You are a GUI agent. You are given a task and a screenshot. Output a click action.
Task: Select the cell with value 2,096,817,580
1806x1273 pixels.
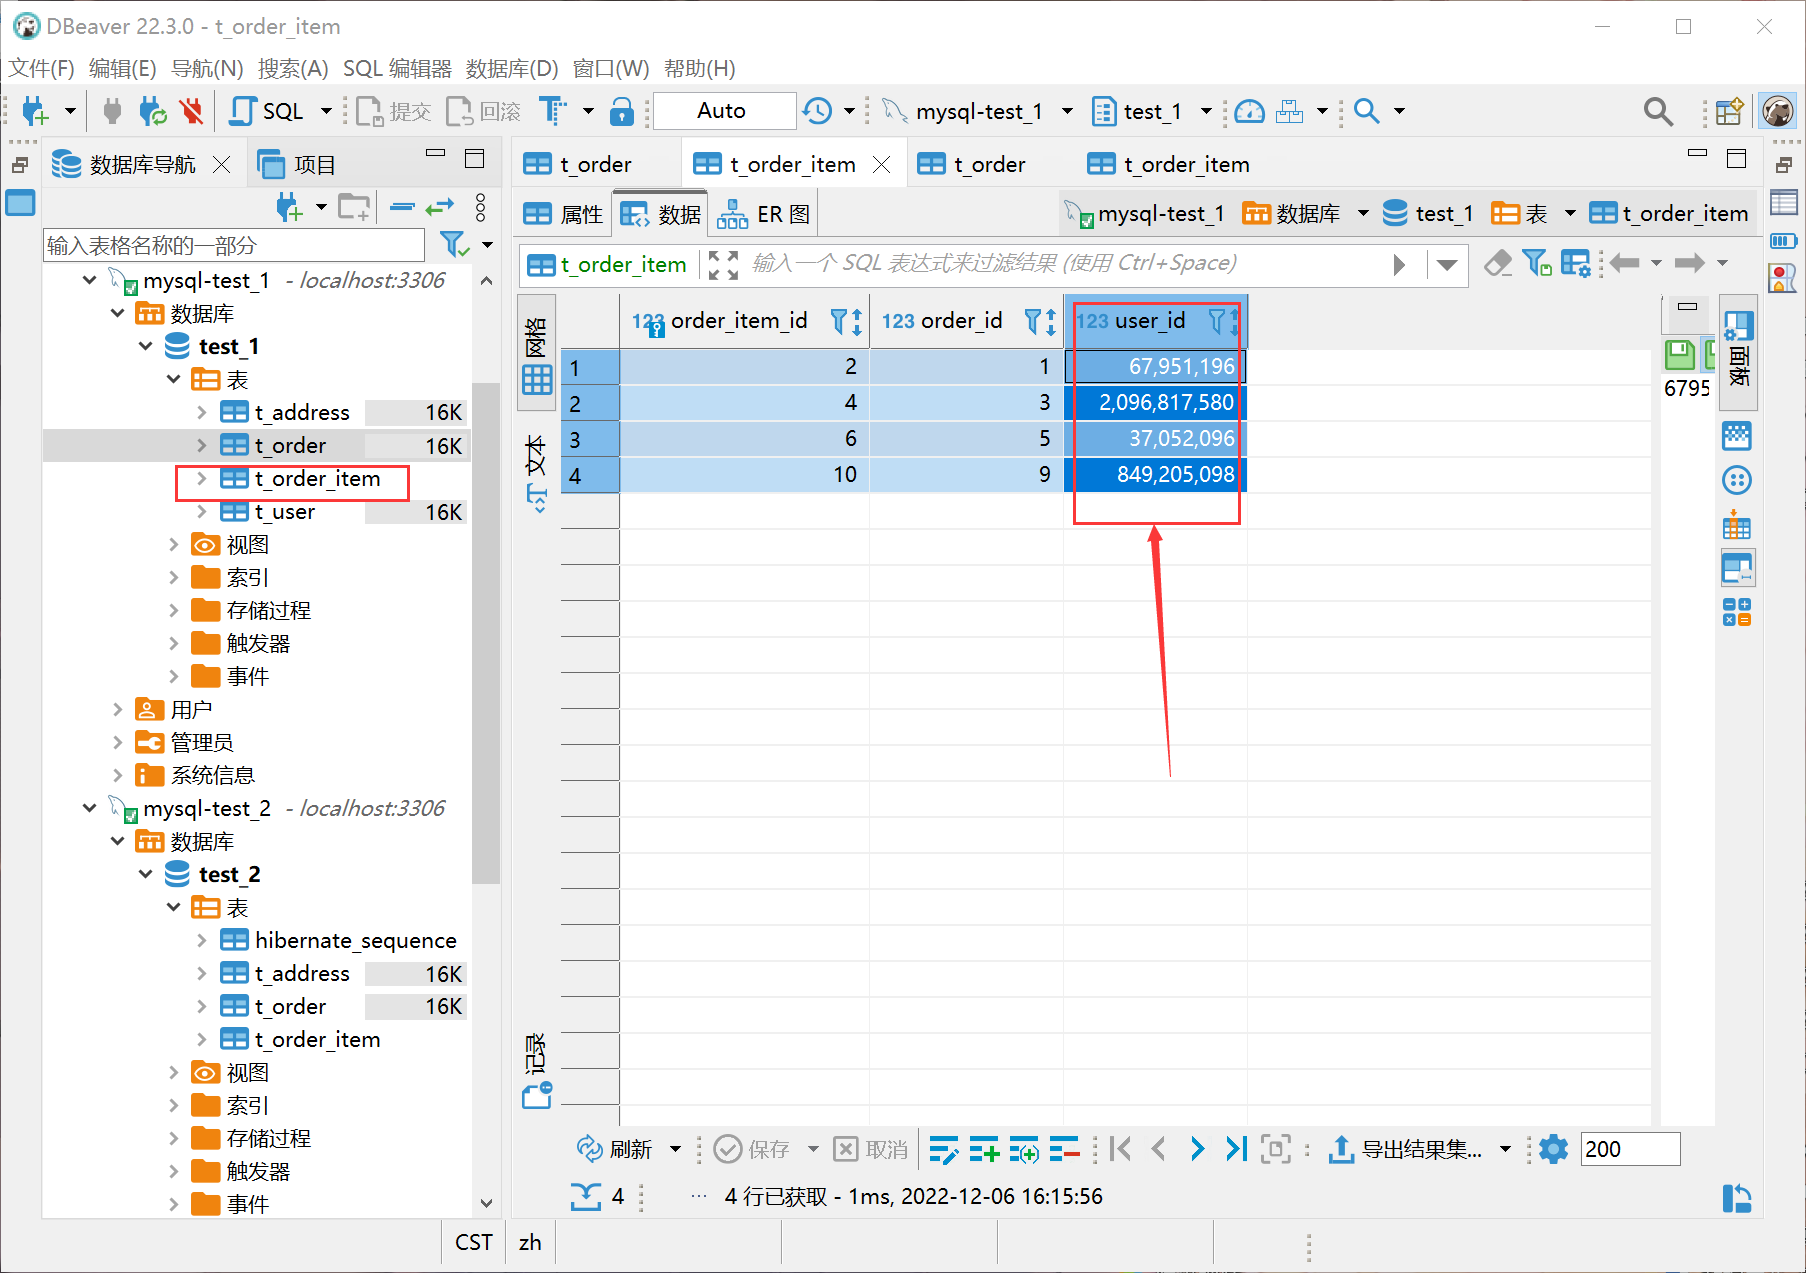click(1156, 402)
